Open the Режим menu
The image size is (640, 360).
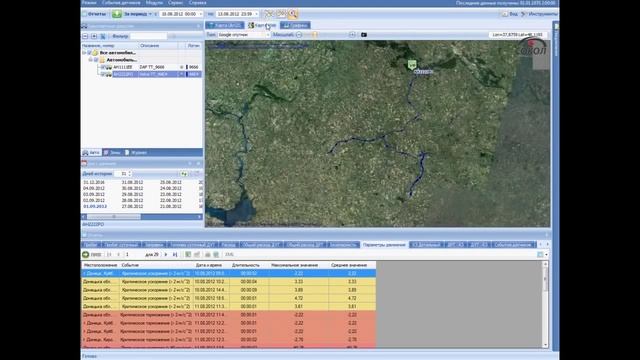[89, 3]
